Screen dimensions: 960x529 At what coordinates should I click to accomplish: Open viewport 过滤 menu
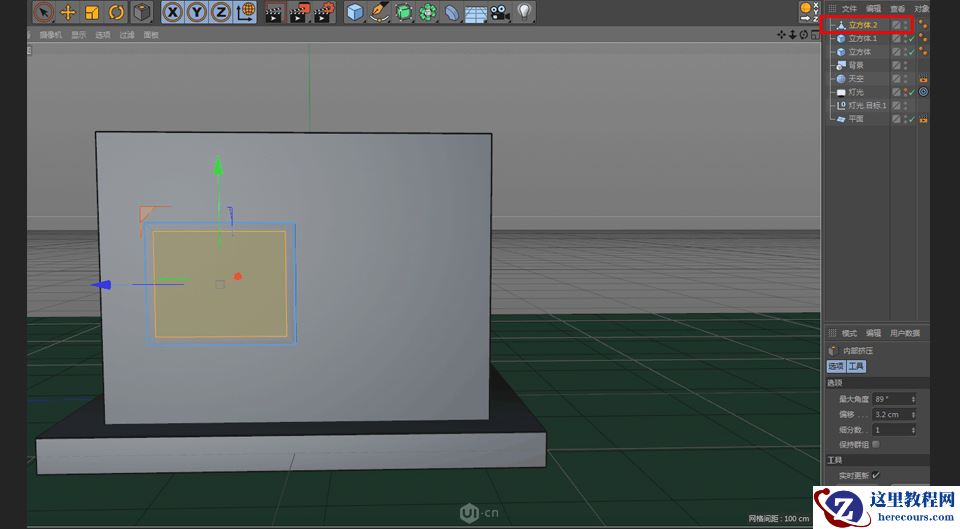pos(127,35)
